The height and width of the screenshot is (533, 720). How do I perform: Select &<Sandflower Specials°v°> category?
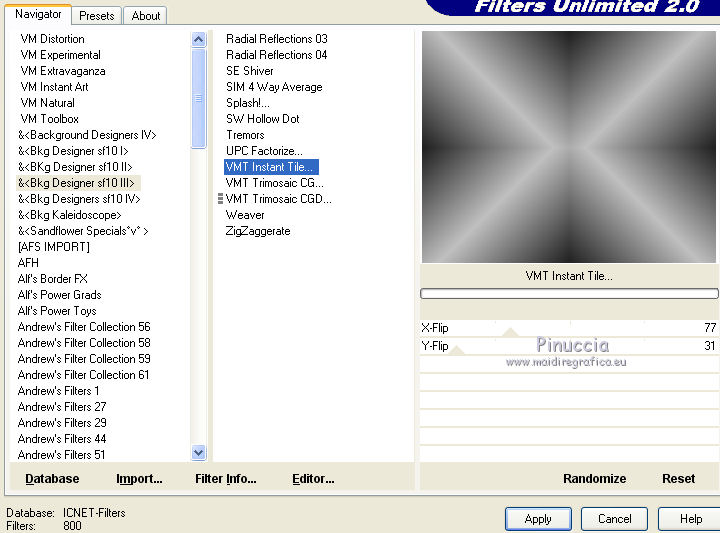point(83,231)
